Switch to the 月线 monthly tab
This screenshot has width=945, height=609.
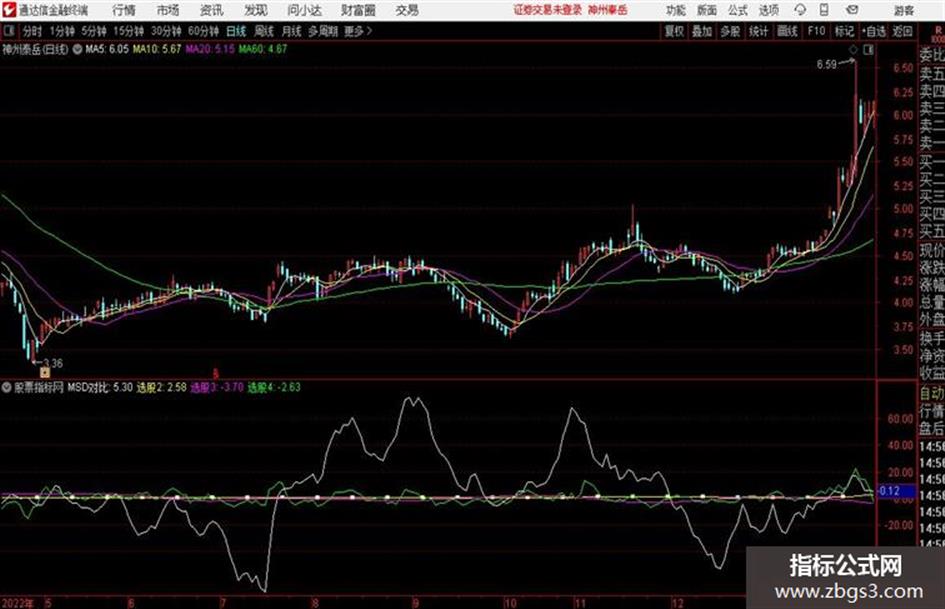(292, 31)
